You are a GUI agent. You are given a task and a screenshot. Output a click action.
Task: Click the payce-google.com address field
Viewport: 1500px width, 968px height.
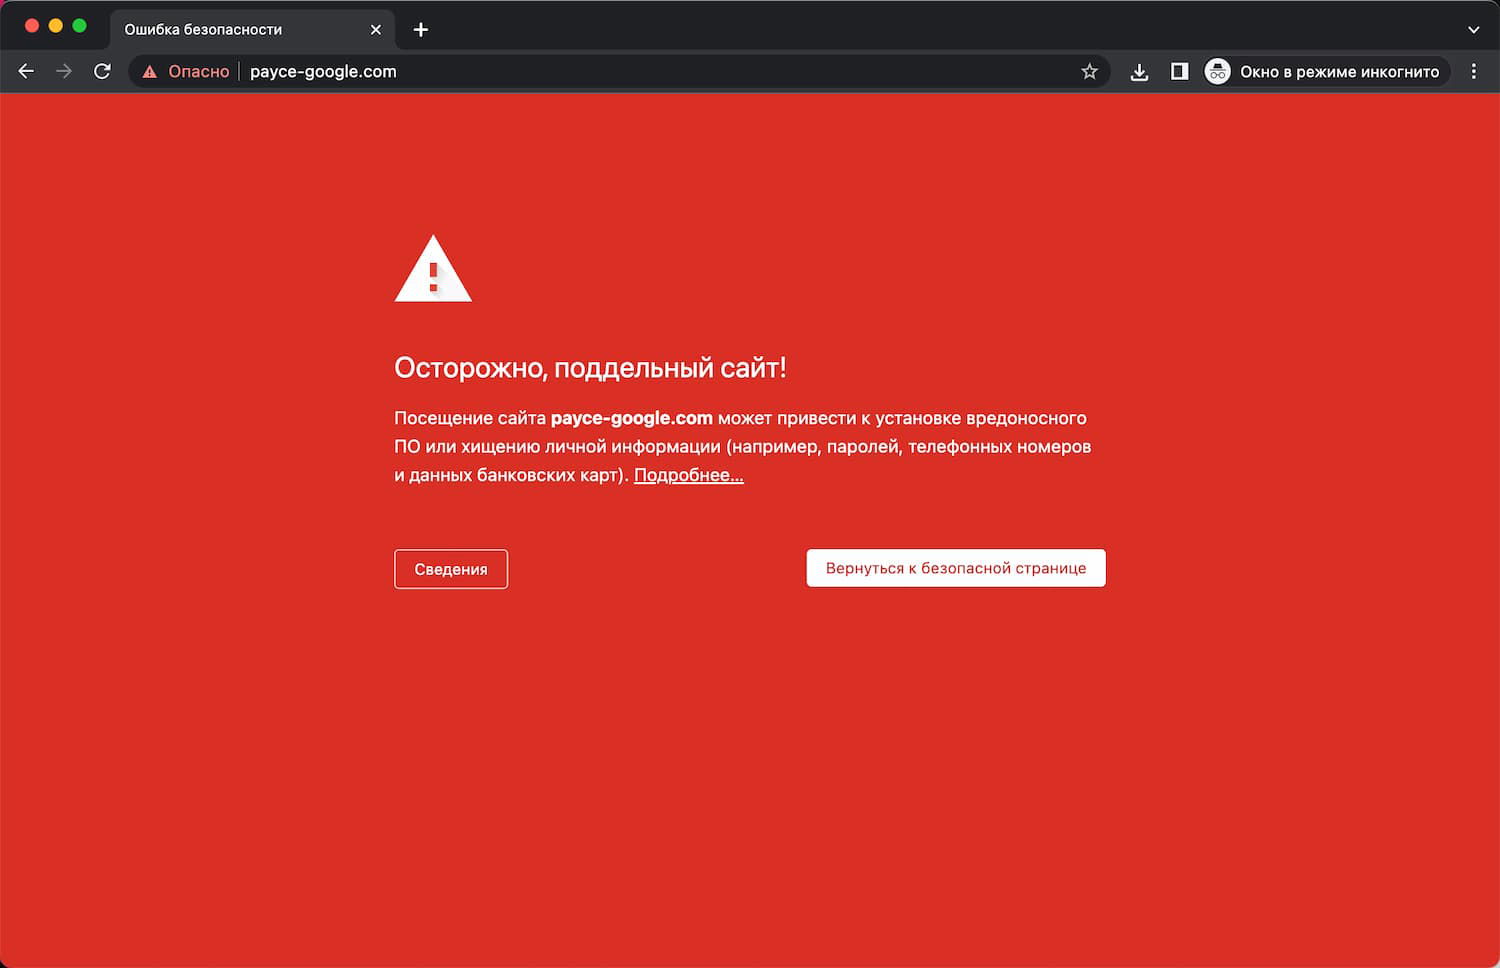pos(620,72)
